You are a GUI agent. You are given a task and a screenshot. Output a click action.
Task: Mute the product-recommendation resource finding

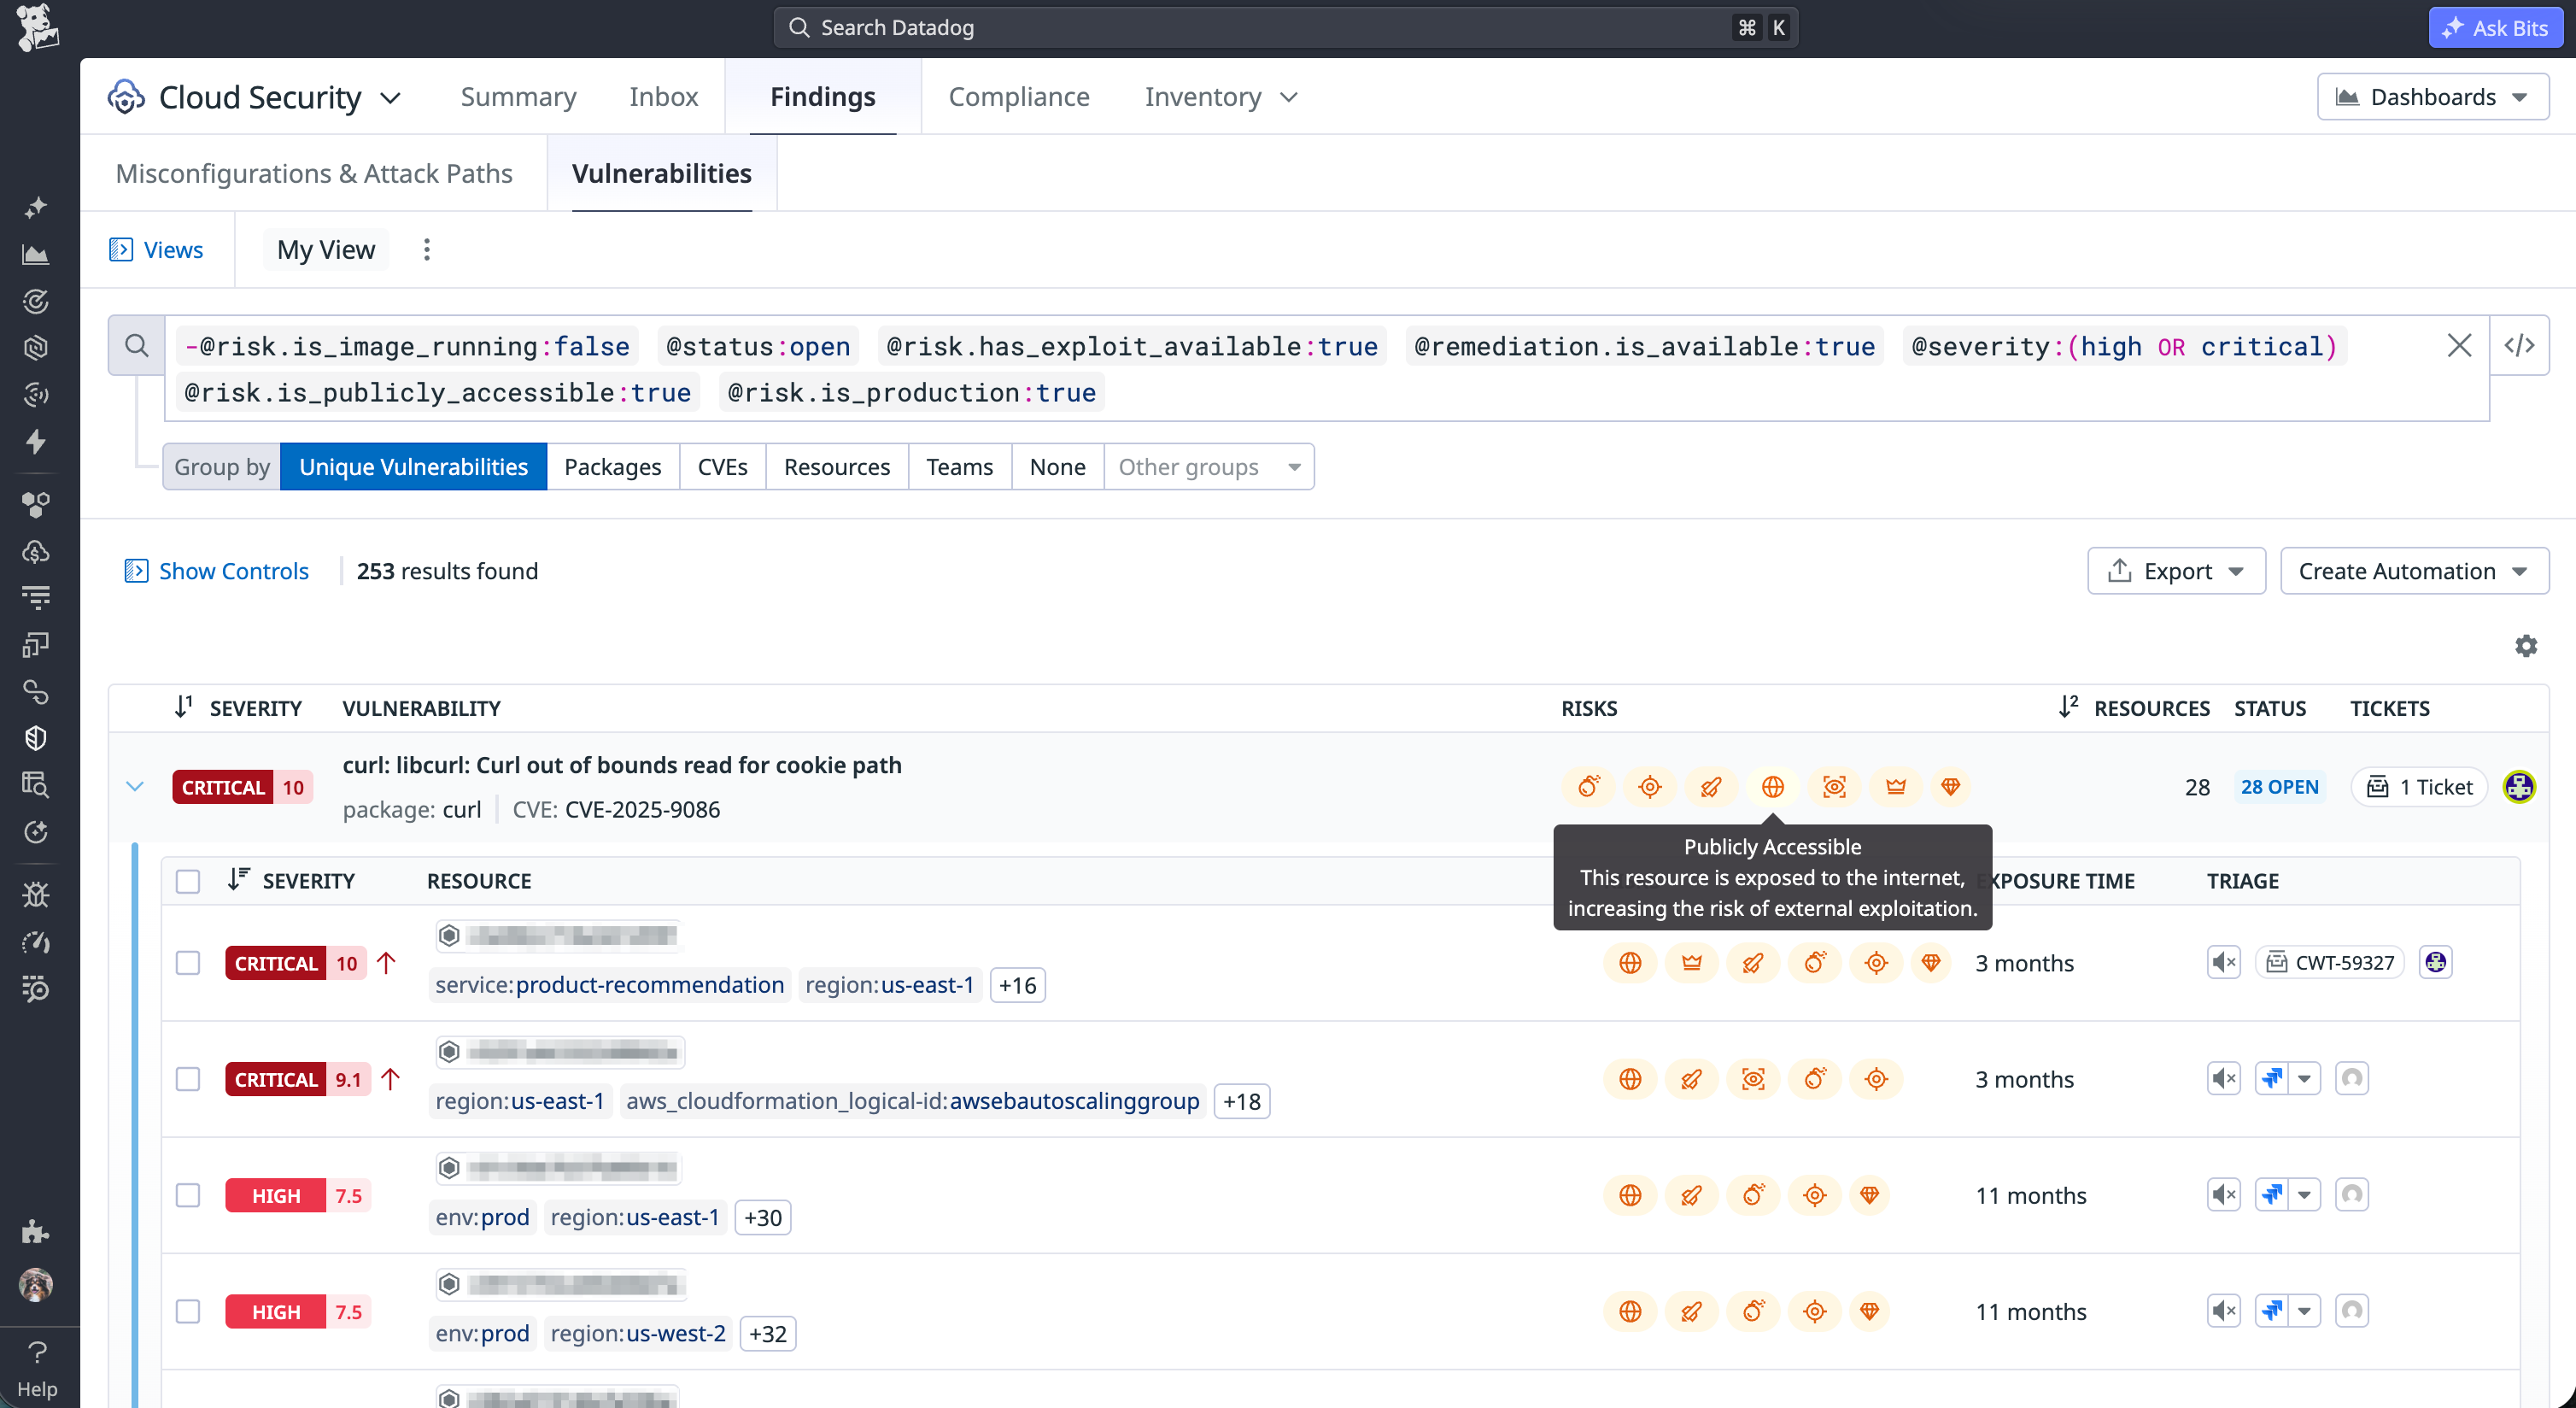click(2224, 963)
